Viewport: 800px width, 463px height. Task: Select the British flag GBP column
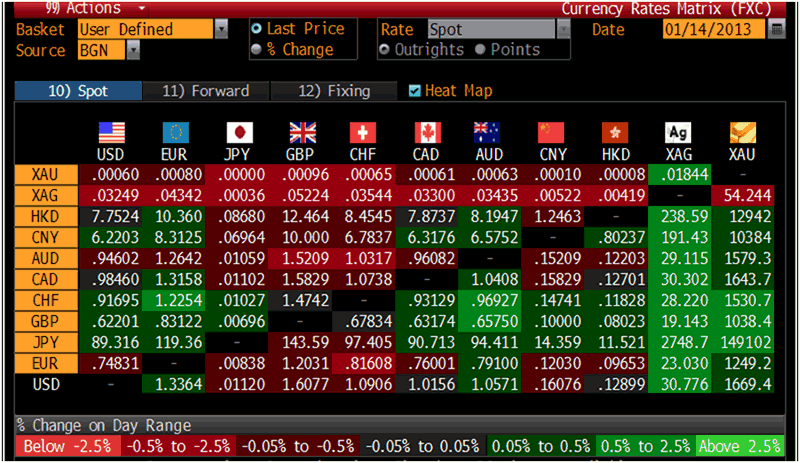point(301,133)
